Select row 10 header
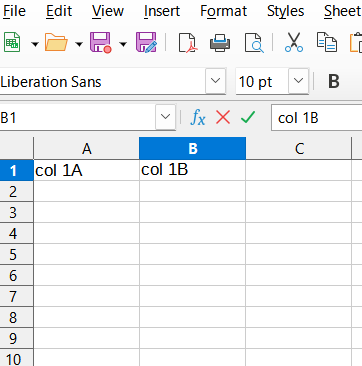The width and height of the screenshot is (362, 366). pos(16,358)
